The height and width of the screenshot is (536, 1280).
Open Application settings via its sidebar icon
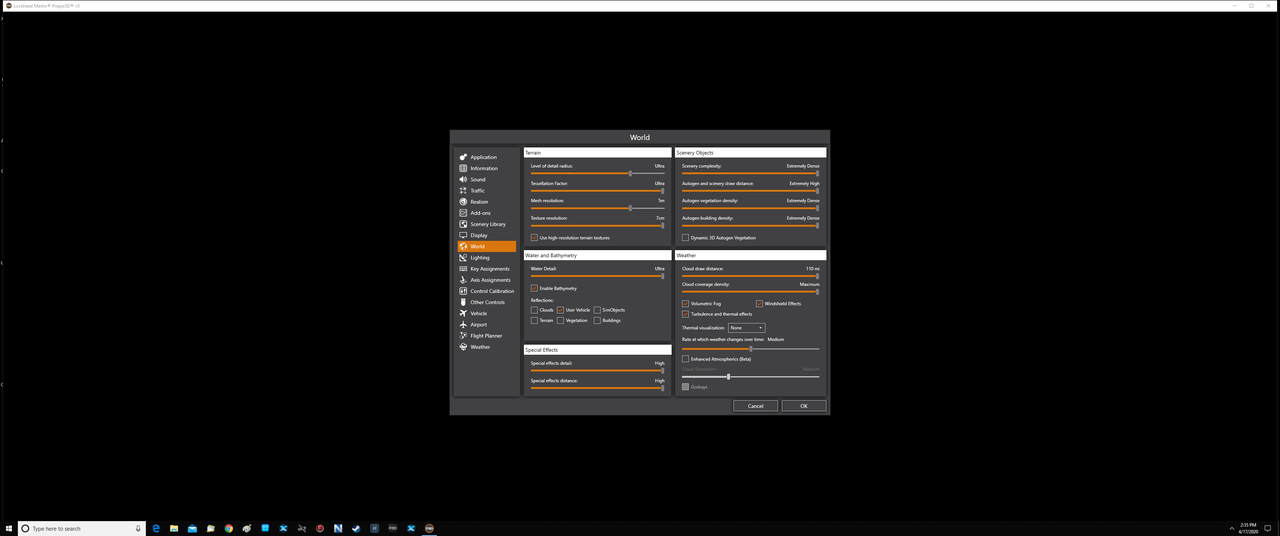[x=463, y=157]
